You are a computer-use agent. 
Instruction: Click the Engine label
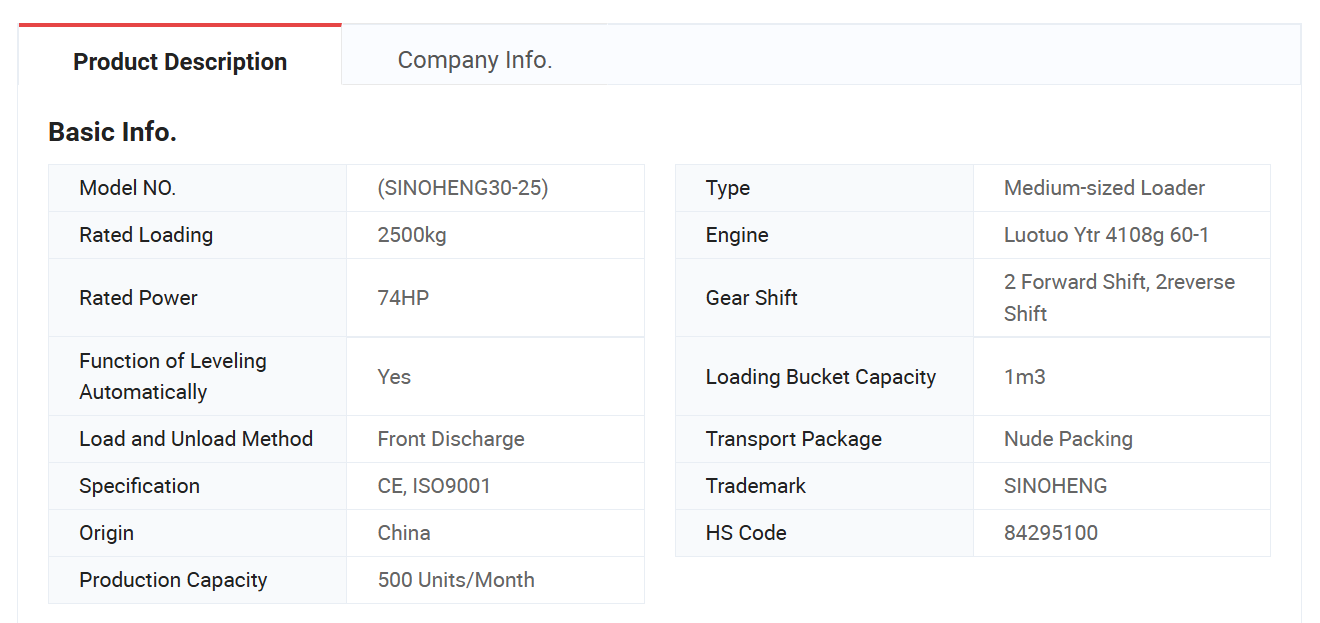click(x=737, y=235)
